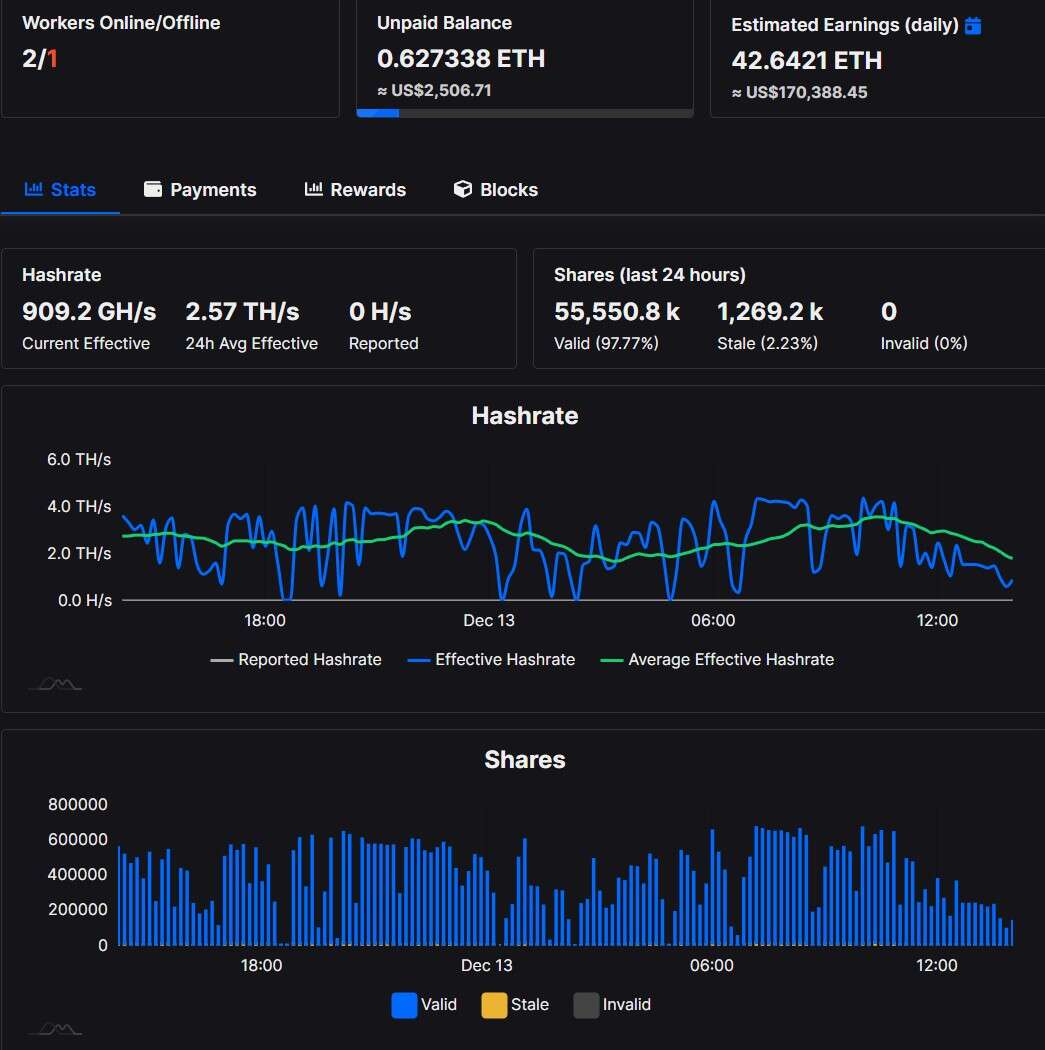Open the Rewards tab
1045x1050 pixels.
click(355, 190)
